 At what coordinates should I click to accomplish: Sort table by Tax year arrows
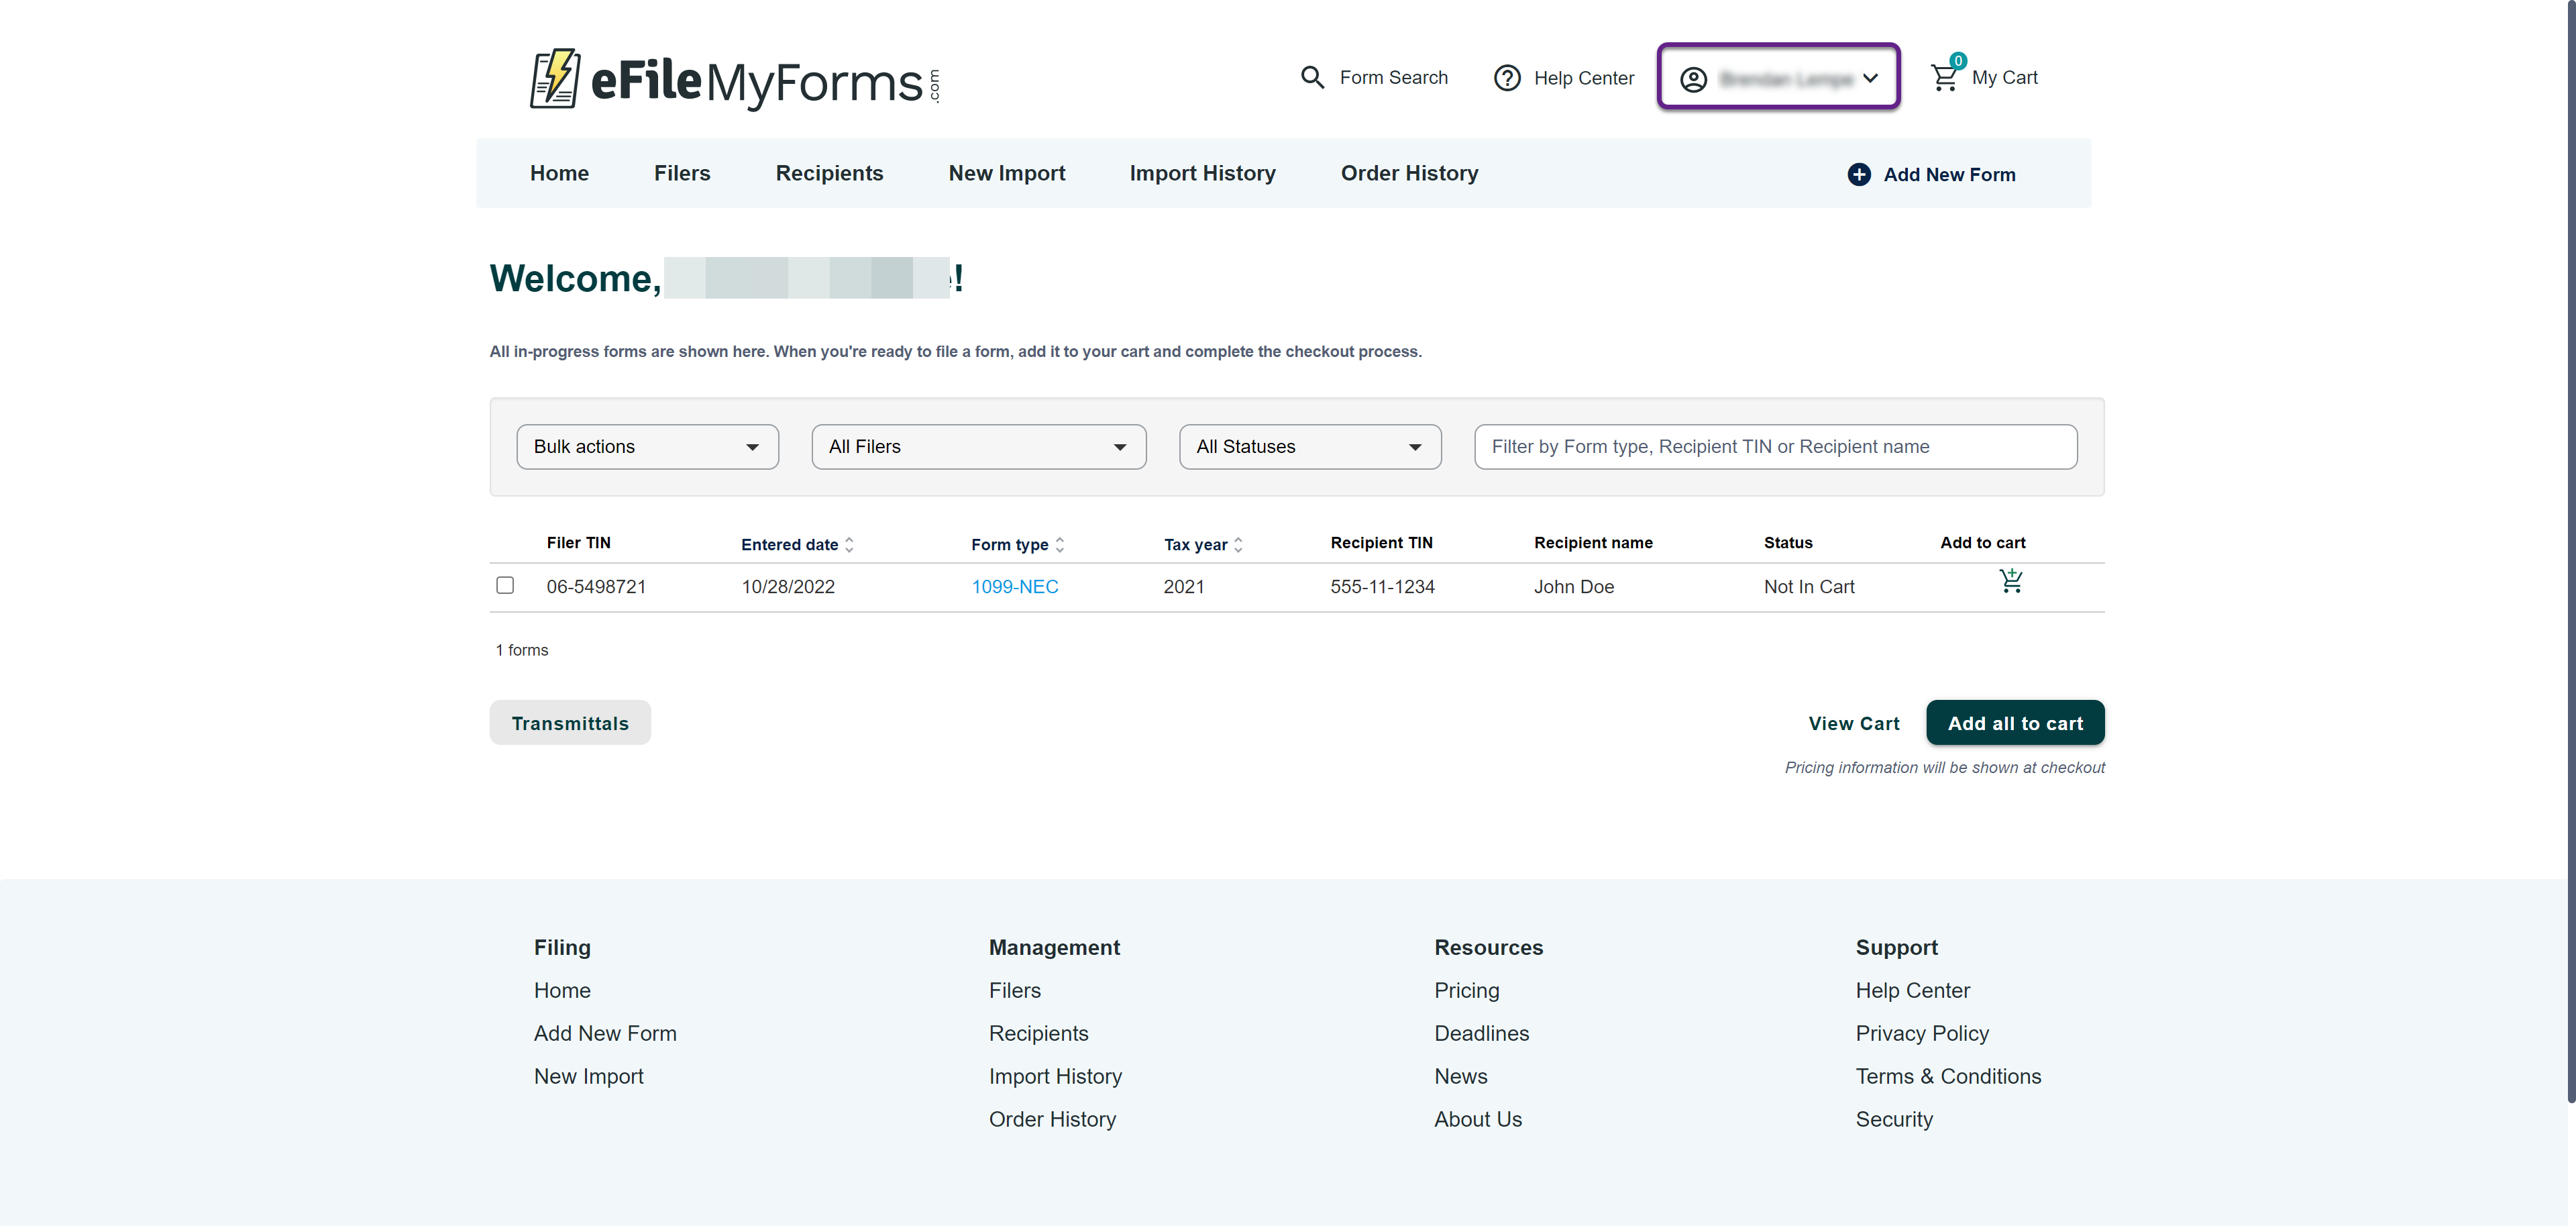coord(1238,544)
